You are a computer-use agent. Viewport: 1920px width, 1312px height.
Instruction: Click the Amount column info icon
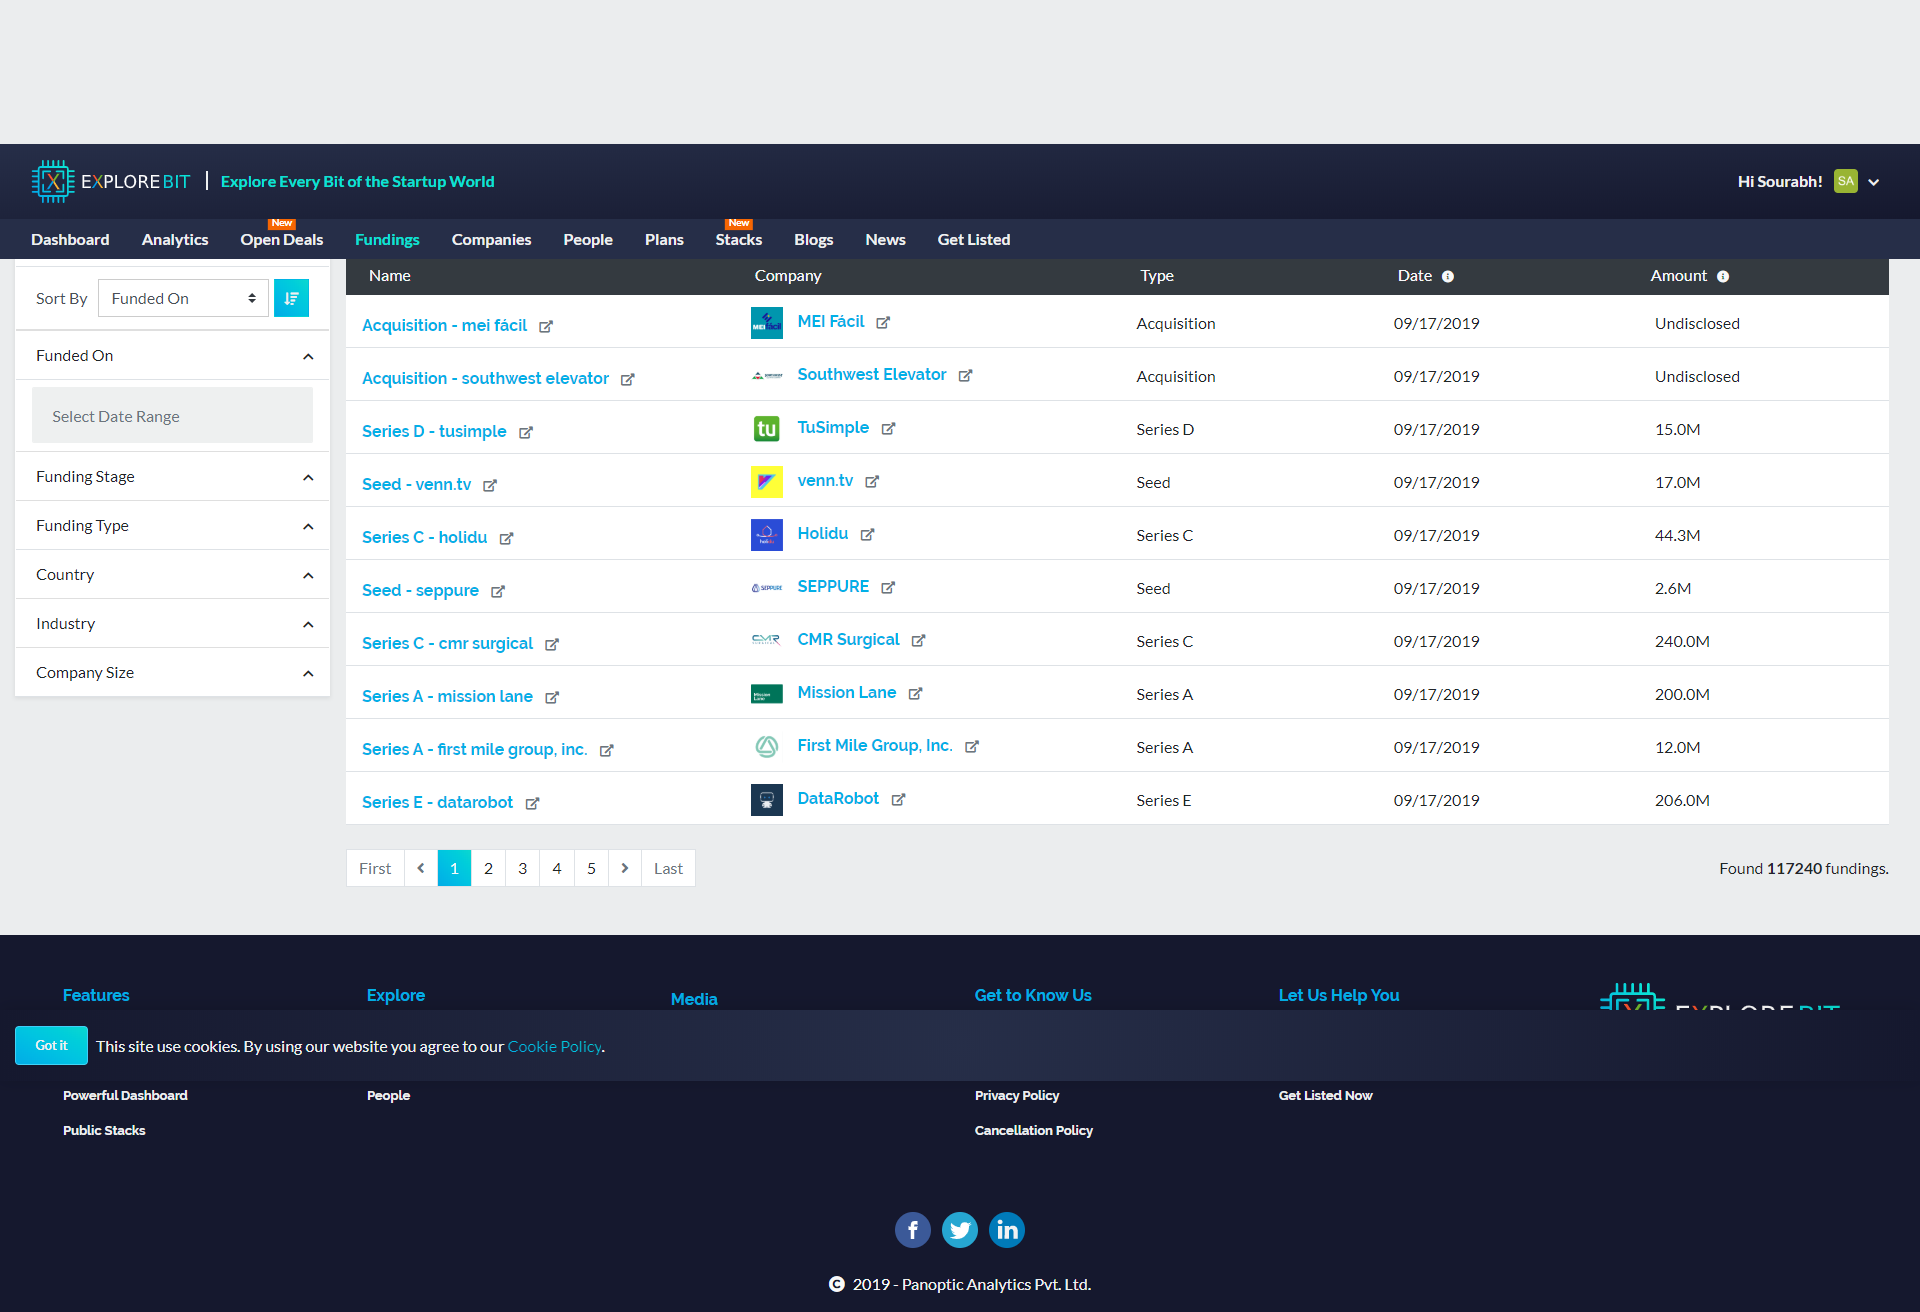coord(1722,277)
